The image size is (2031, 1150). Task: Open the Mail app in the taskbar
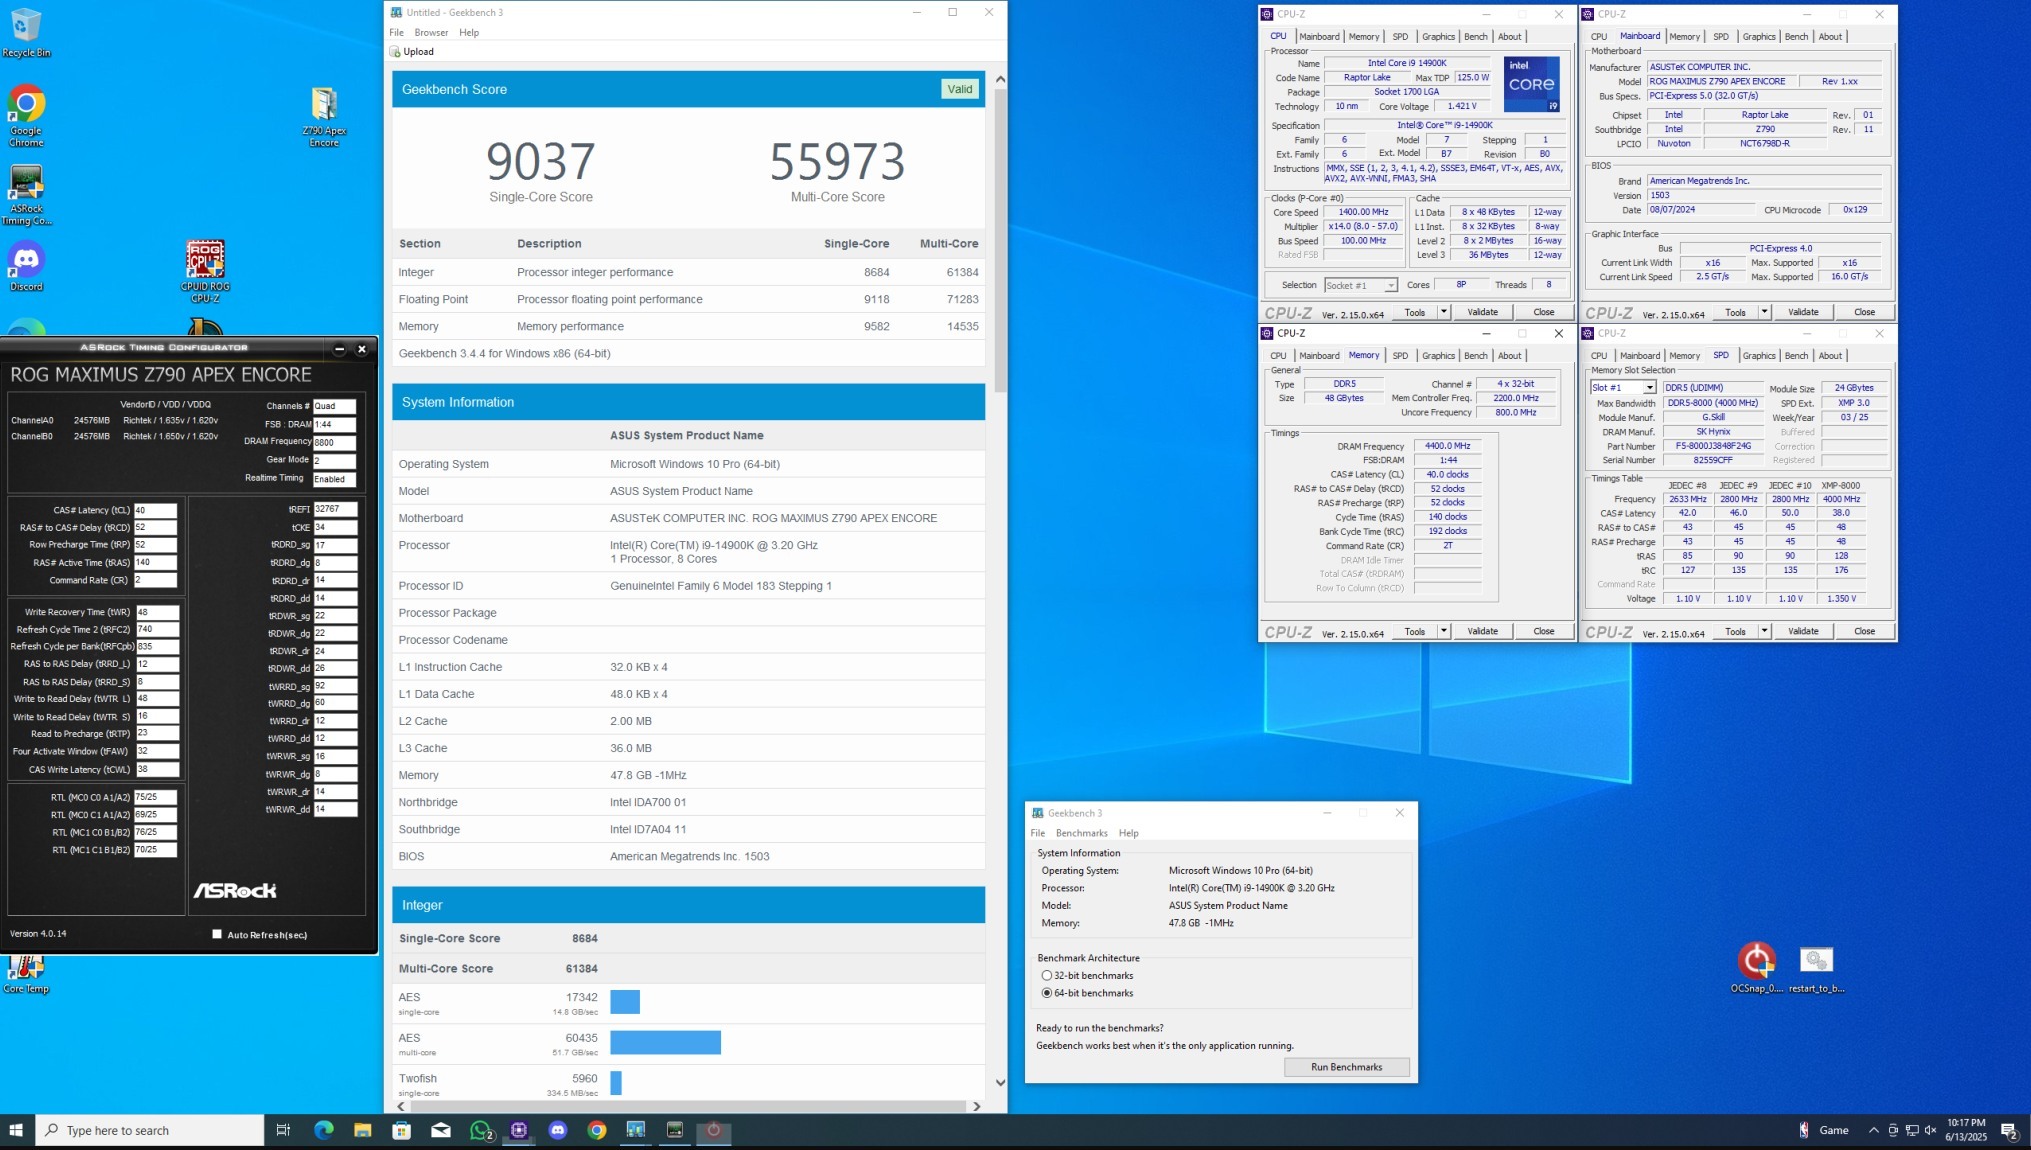[x=440, y=1131]
